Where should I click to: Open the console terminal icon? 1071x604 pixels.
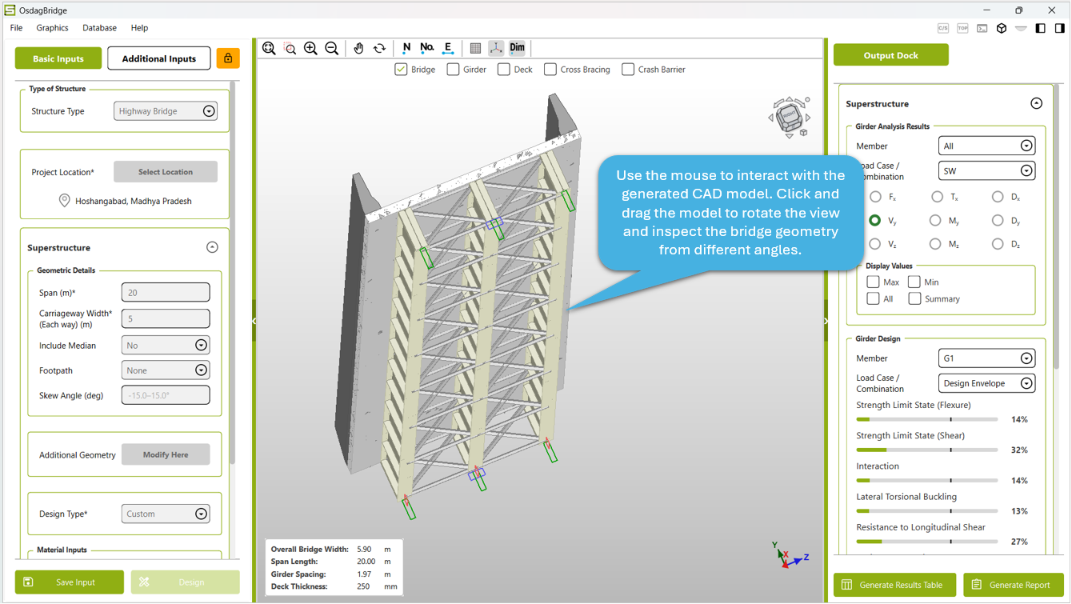pyautogui.click(x=982, y=28)
